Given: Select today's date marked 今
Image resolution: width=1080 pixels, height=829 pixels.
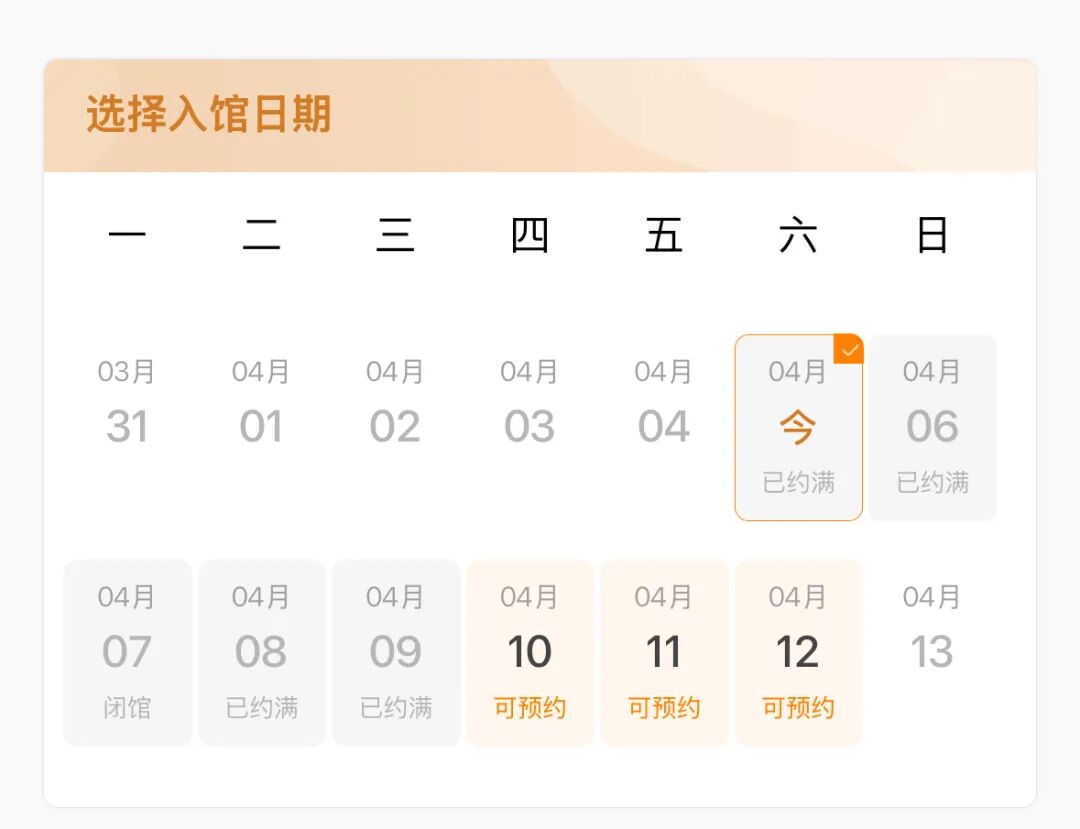Looking at the screenshot, I should click(798, 425).
